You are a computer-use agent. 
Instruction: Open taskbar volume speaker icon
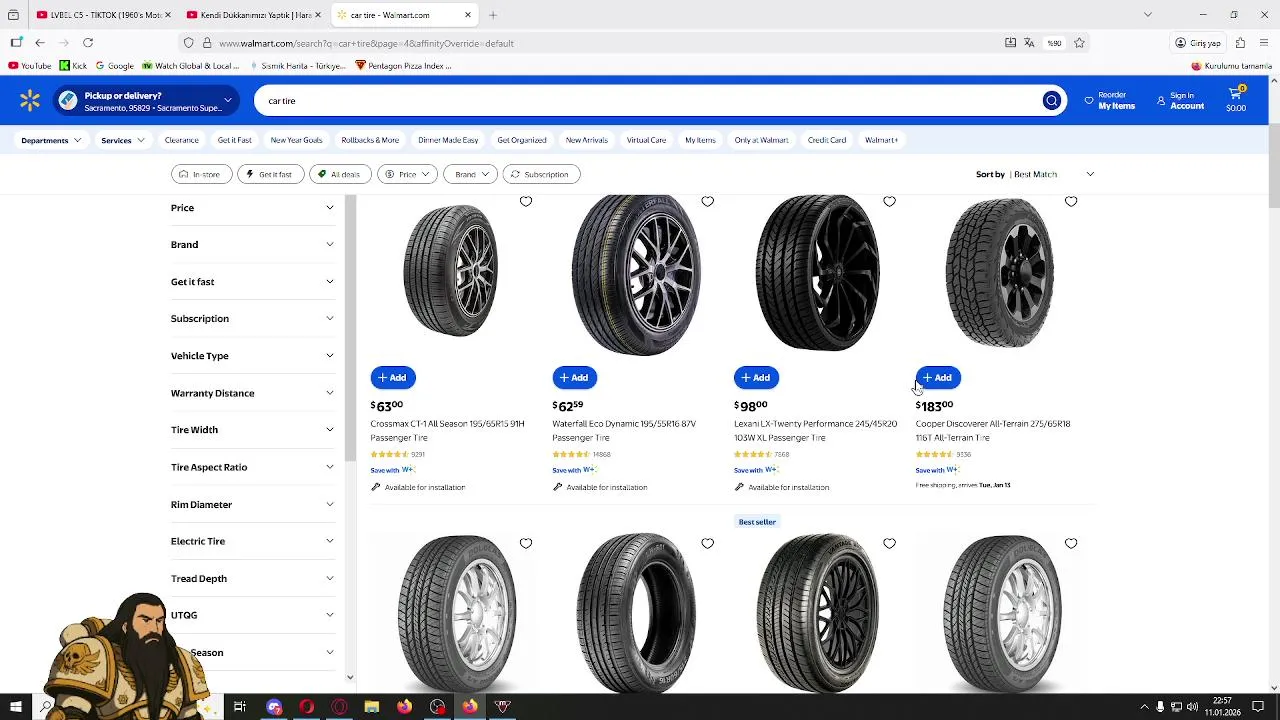(1192, 707)
